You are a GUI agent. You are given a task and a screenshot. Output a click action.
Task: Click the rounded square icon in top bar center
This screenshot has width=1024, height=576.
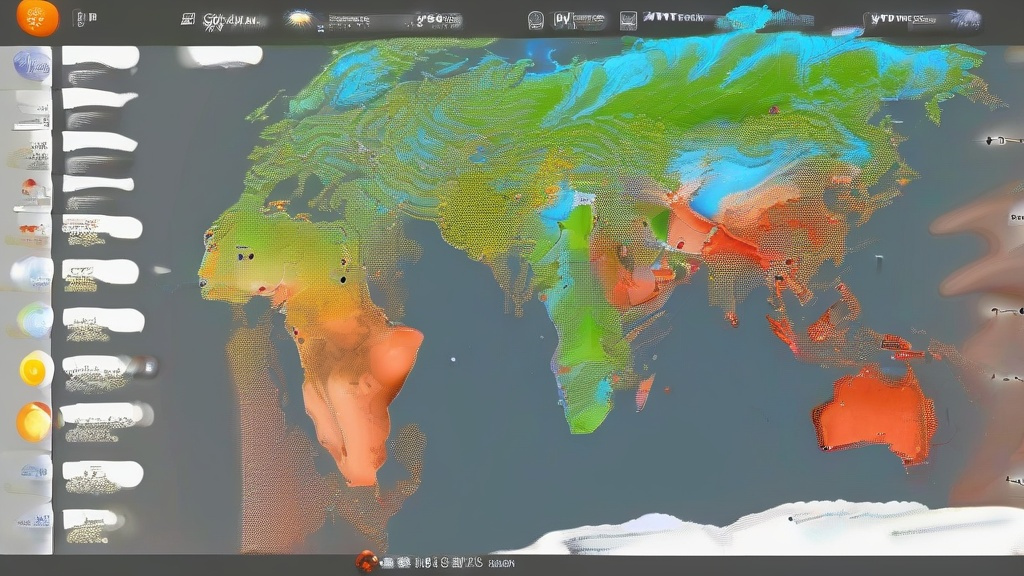tap(536, 20)
